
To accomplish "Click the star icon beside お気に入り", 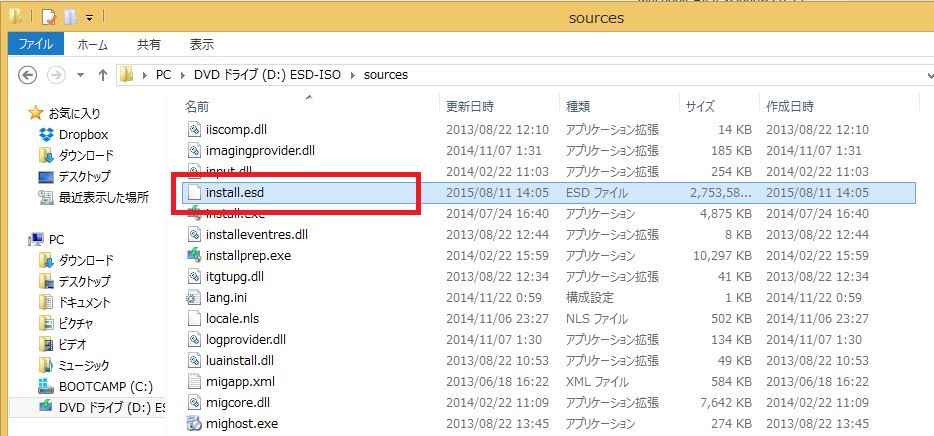I will coord(36,113).
